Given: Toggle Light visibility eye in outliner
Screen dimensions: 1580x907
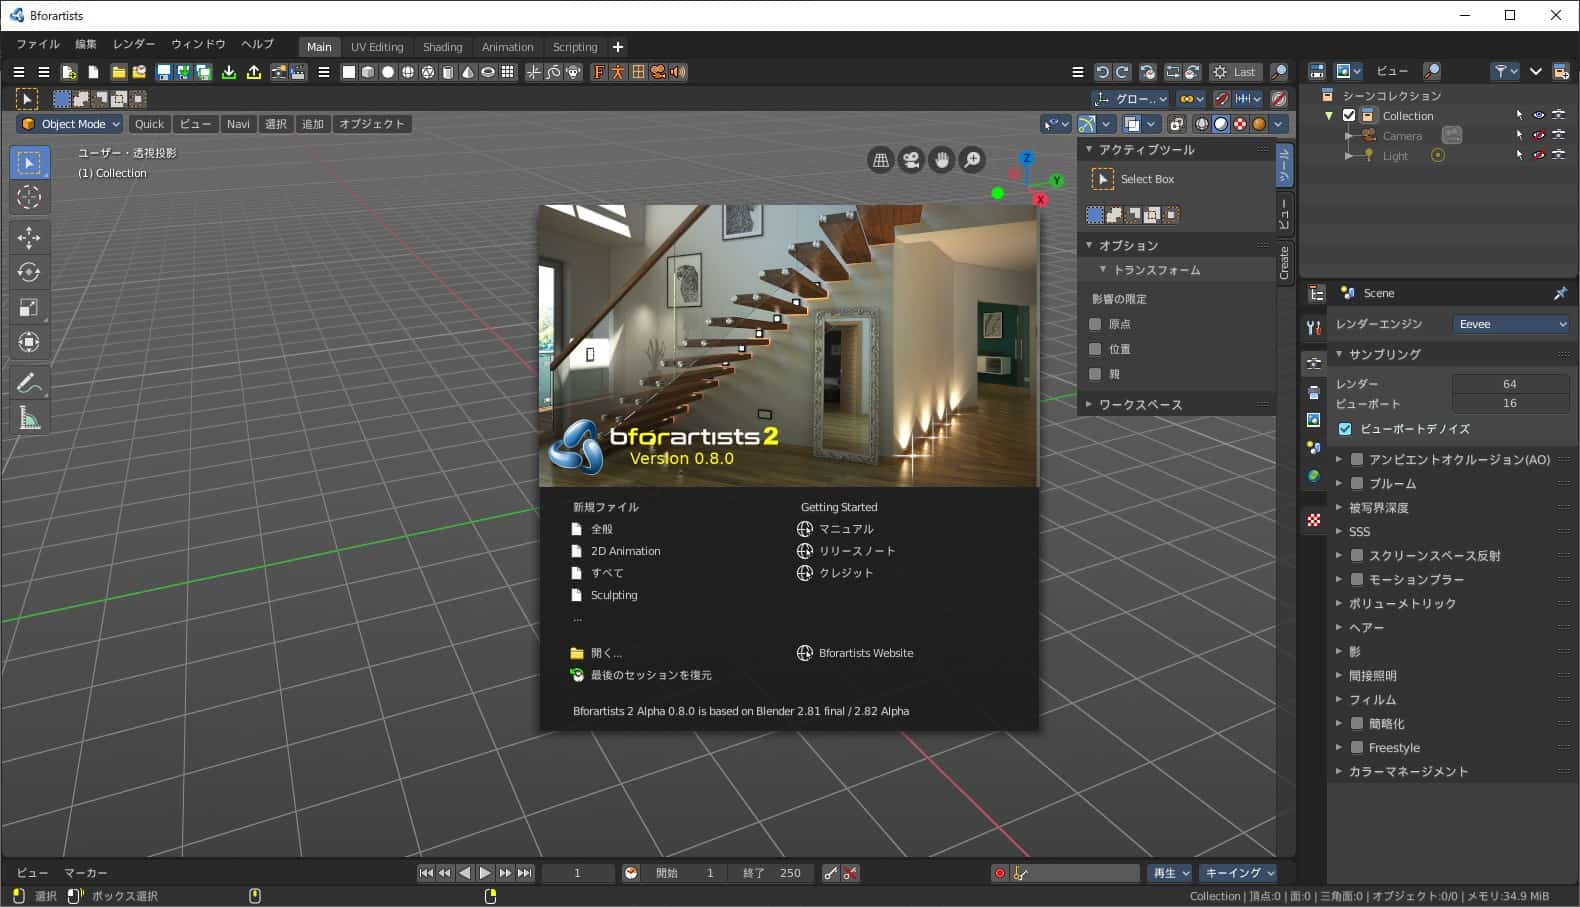Looking at the screenshot, I should [x=1539, y=155].
